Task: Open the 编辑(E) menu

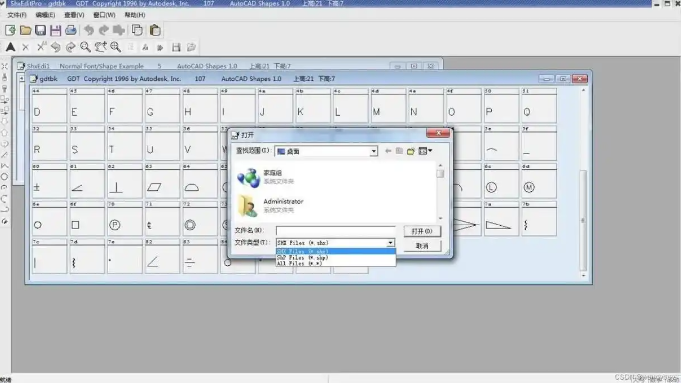Action: (45, 15)
